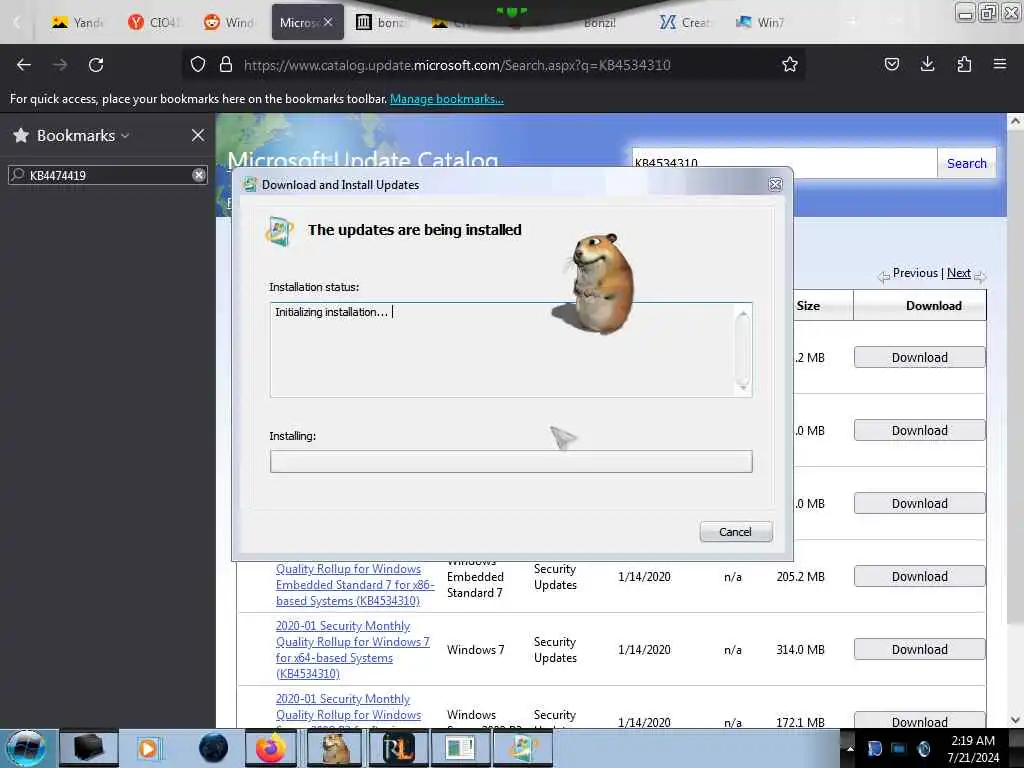Click the Installing progress bar
1024x768 pixels.
click(x=511, y=462)
